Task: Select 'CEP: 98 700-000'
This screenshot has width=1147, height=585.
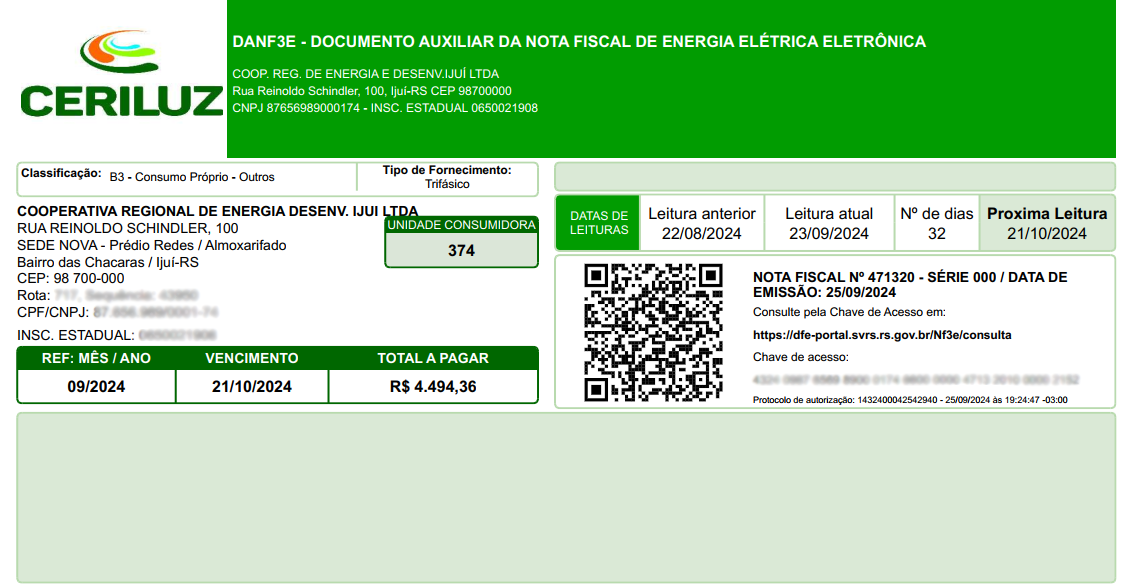Action: coord(71,279)
